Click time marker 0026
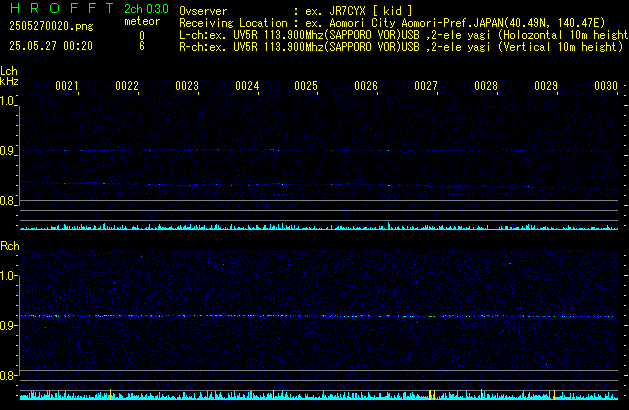 click(x=366, y=86)
